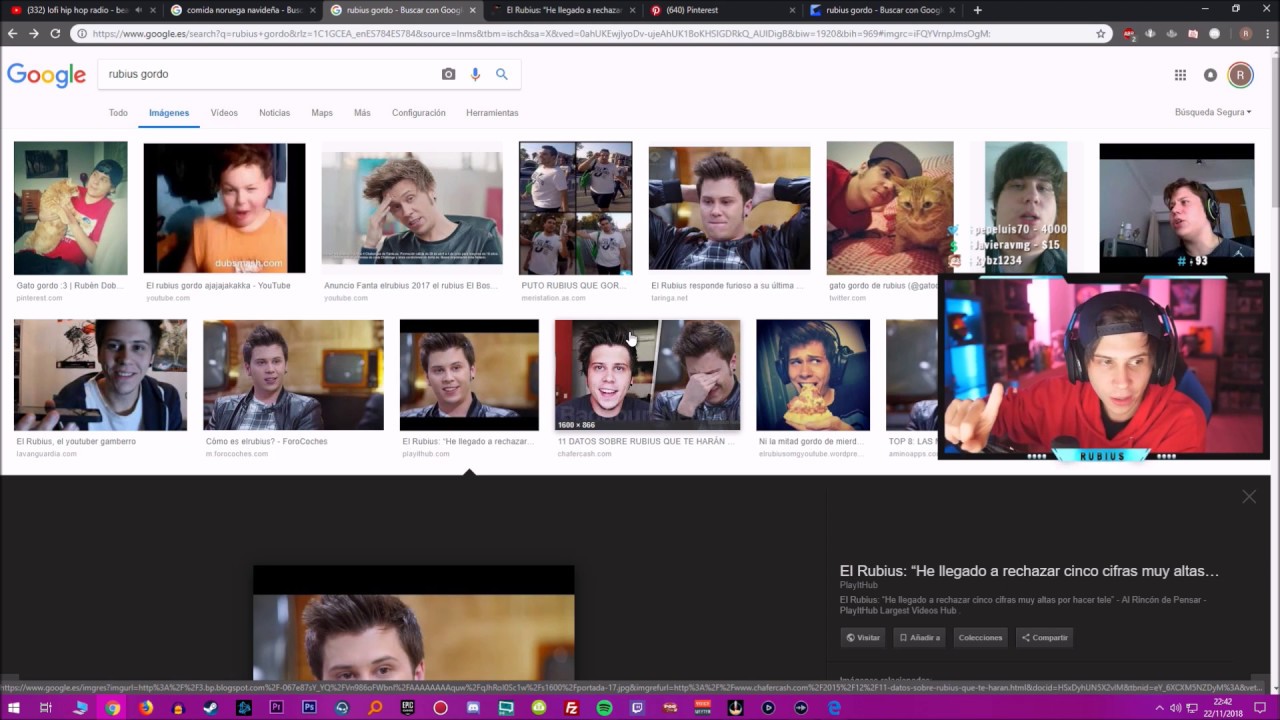Viewport: 1280px width, 720px height.
Task: Open Twitch from the taskbar
Action: 638,708
